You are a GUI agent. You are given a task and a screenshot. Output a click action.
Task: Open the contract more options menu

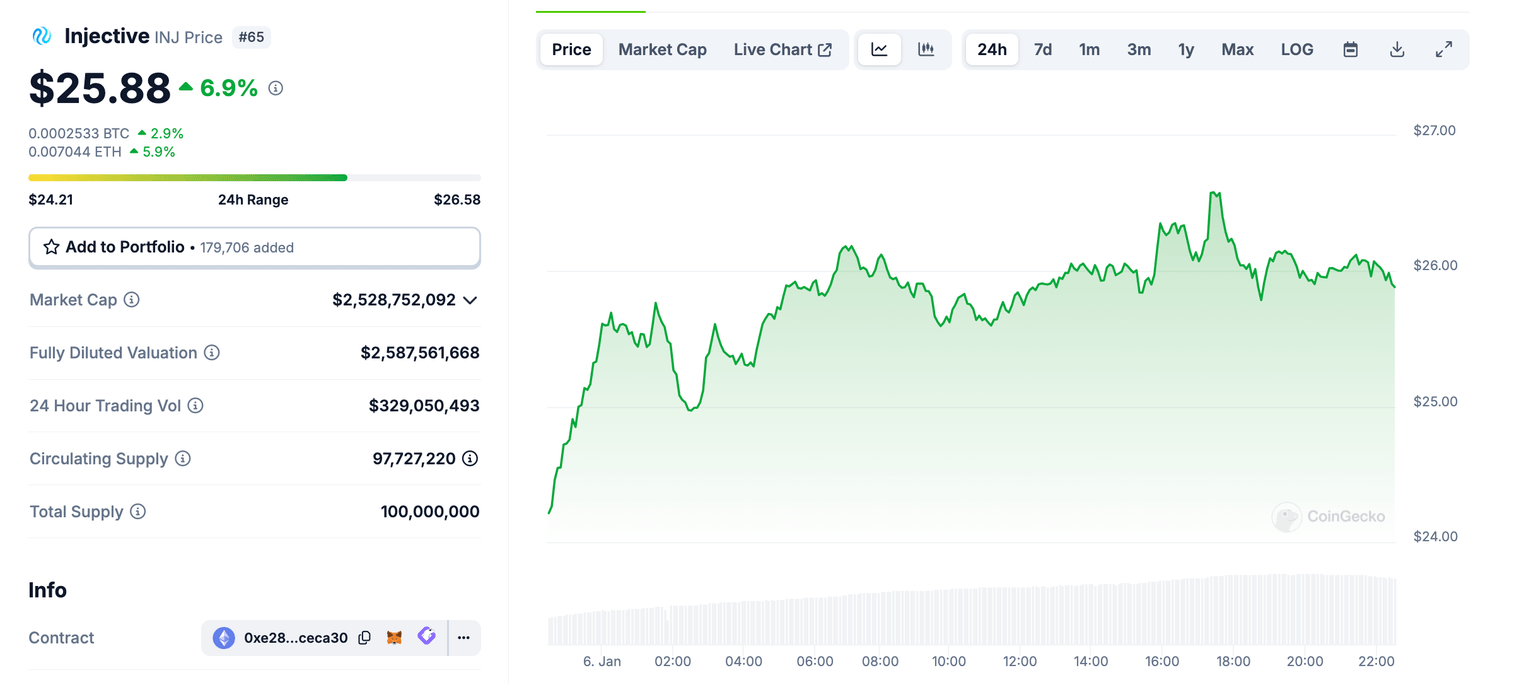point(464,637)
